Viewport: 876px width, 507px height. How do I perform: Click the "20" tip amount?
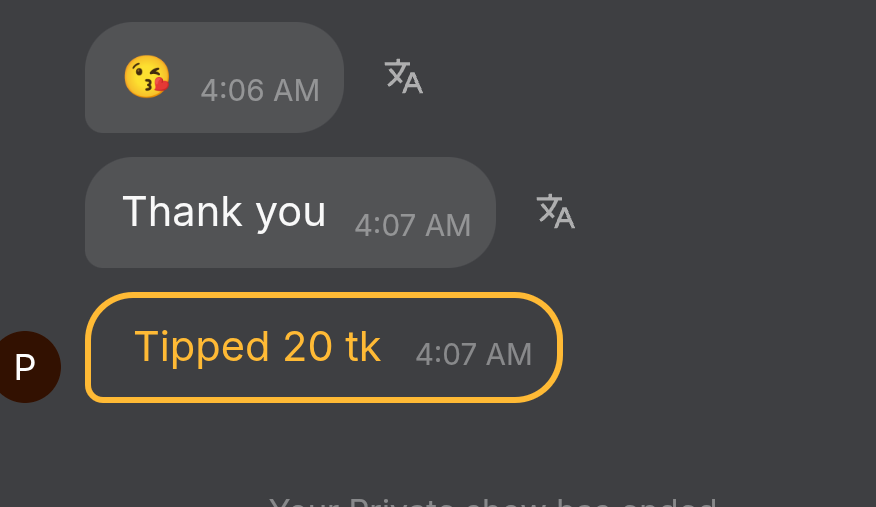[308, 347]
